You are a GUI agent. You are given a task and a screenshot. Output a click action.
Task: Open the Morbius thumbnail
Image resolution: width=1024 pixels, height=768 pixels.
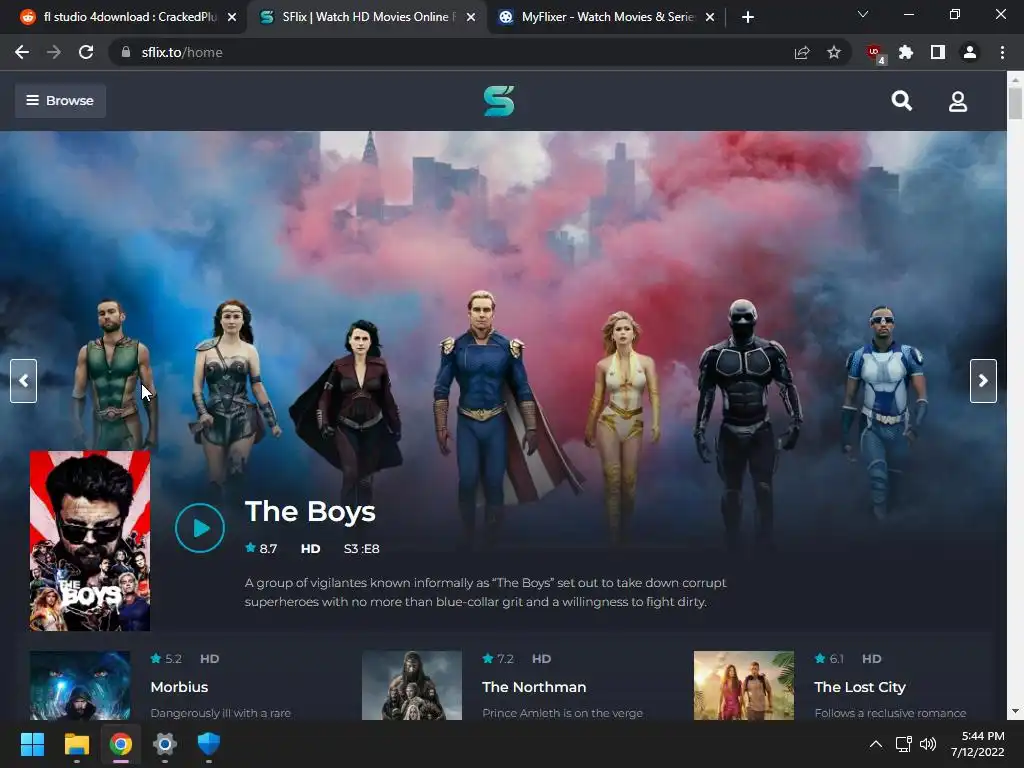[x=80, y=686]
